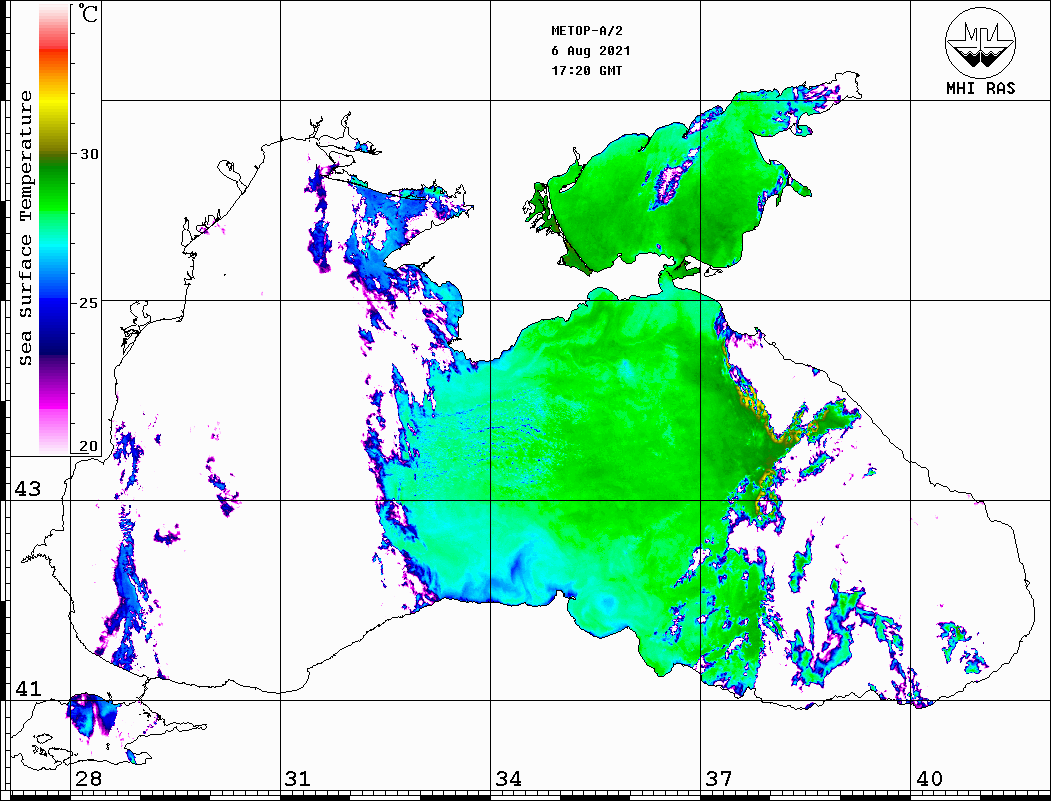This screenshot has width=1051, height=801.
Task: Click the 'Sea Surface Temperature' vertical label
Action: (25, 228)
